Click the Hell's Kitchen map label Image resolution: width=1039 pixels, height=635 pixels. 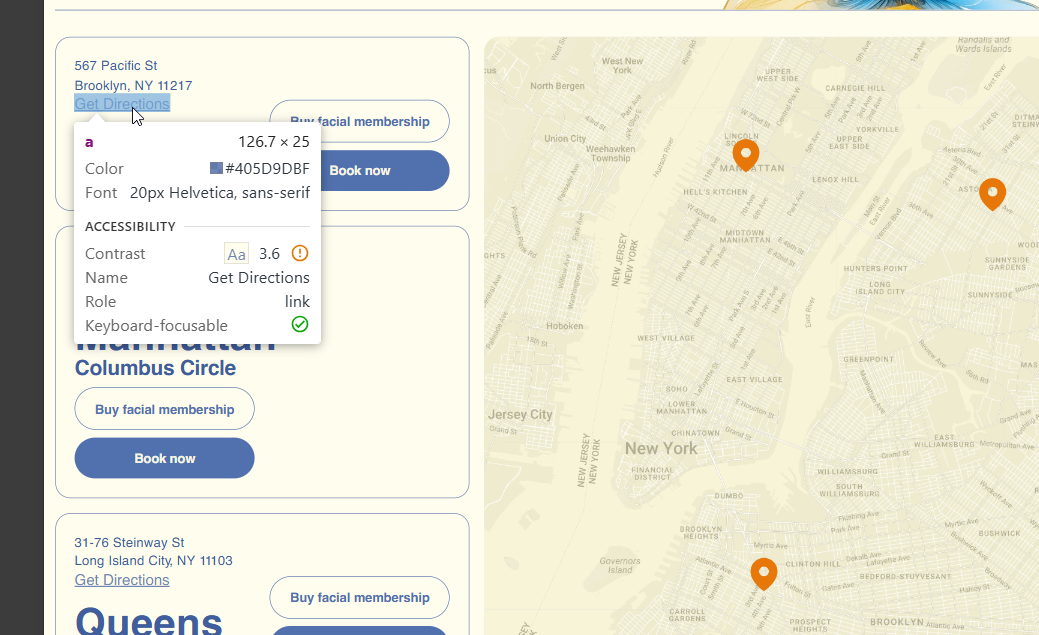coord(715,192)
